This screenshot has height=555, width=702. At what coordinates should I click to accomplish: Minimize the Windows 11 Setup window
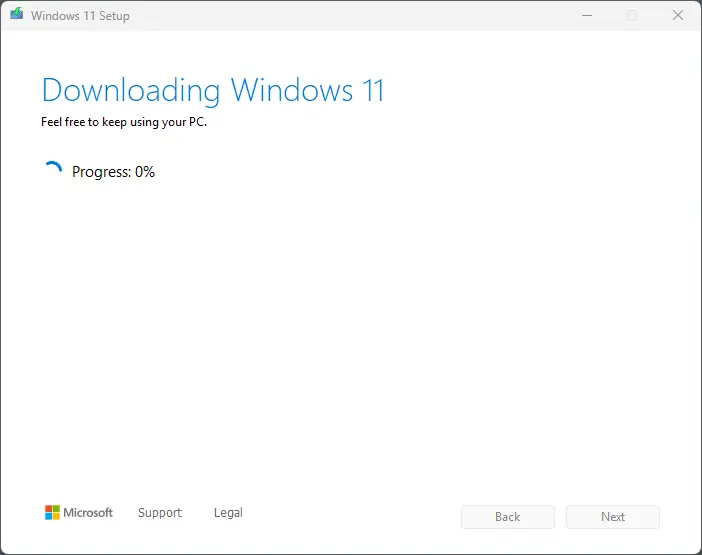587,15
